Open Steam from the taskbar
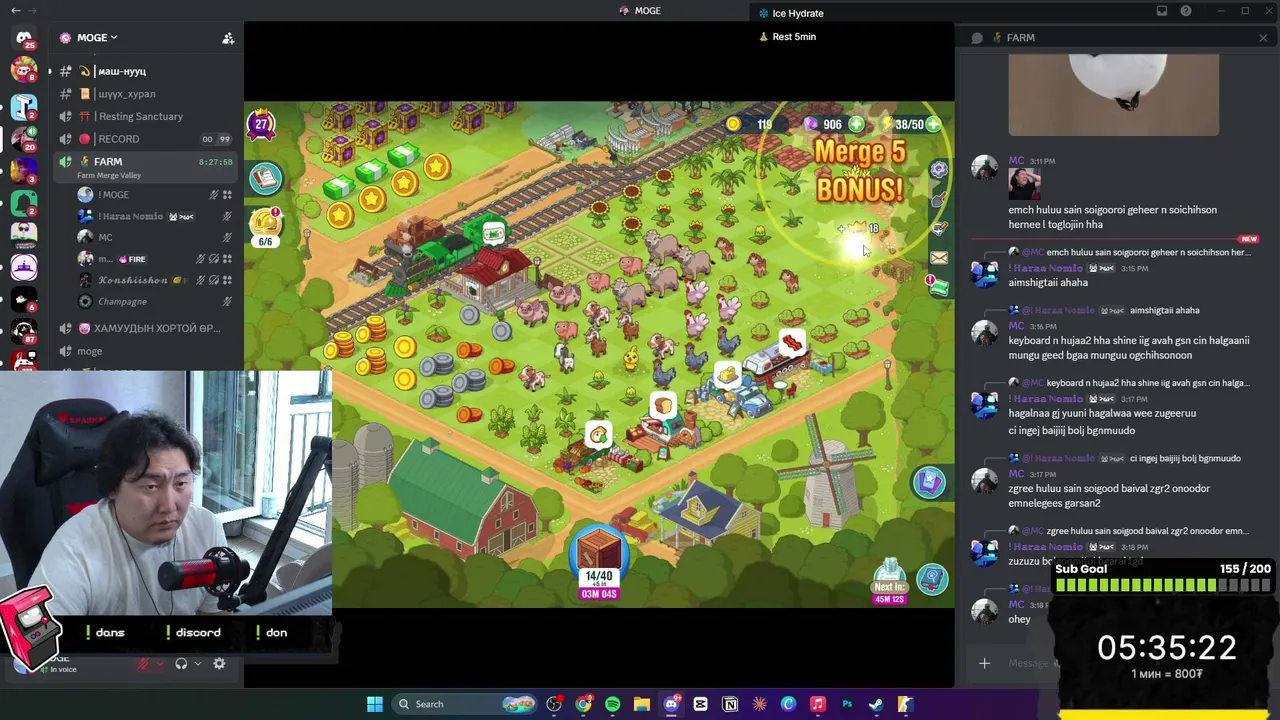1280x720 pixels. point(876,704)
